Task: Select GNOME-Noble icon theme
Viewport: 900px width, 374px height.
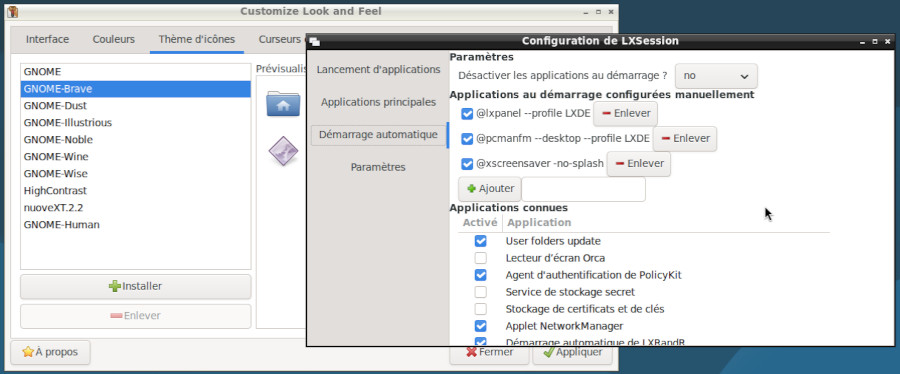Action: 135,139
